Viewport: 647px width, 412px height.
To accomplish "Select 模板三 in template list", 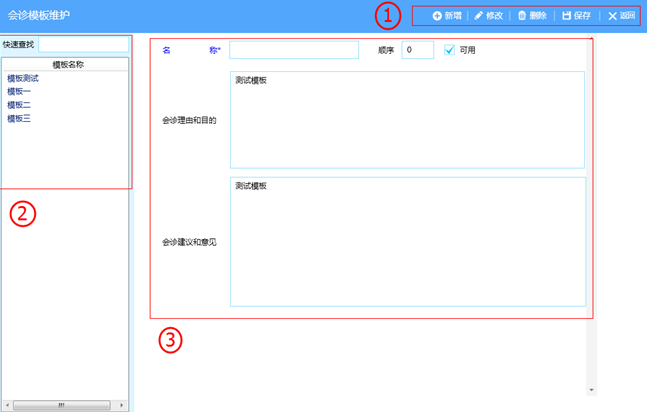I will click(19, 118).
